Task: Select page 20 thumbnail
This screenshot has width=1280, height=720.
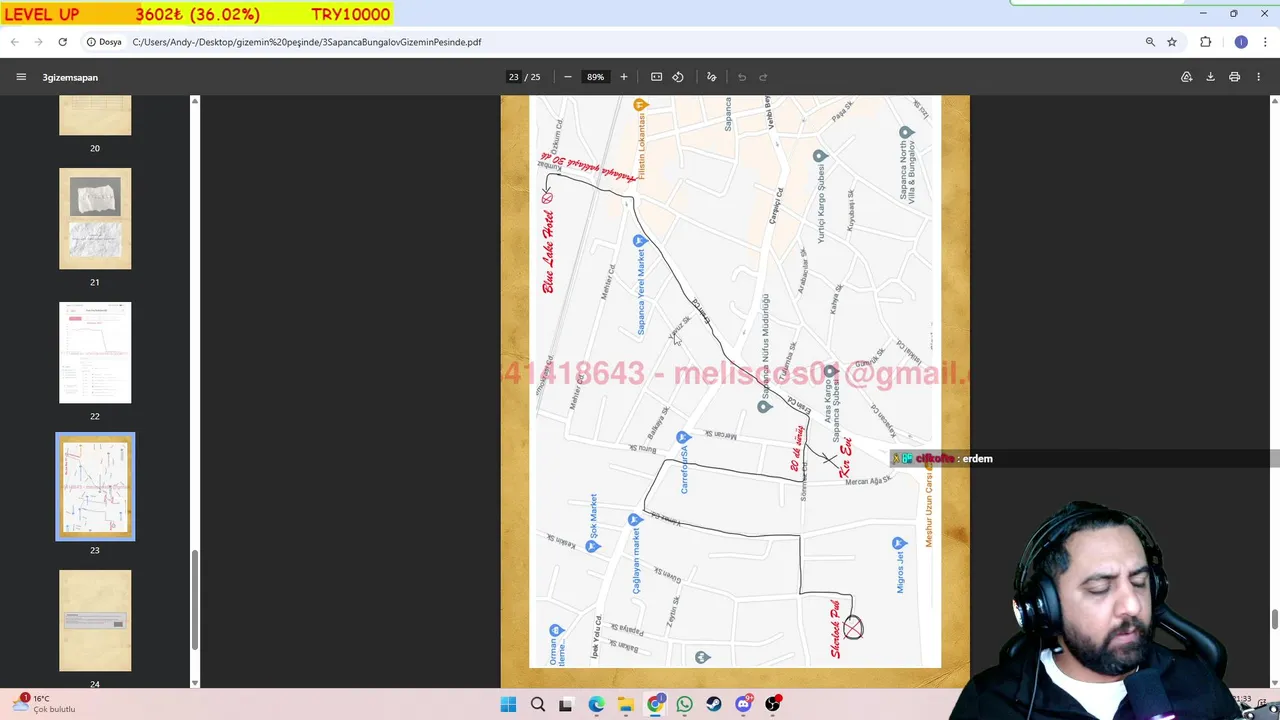Action: point(95,115)
